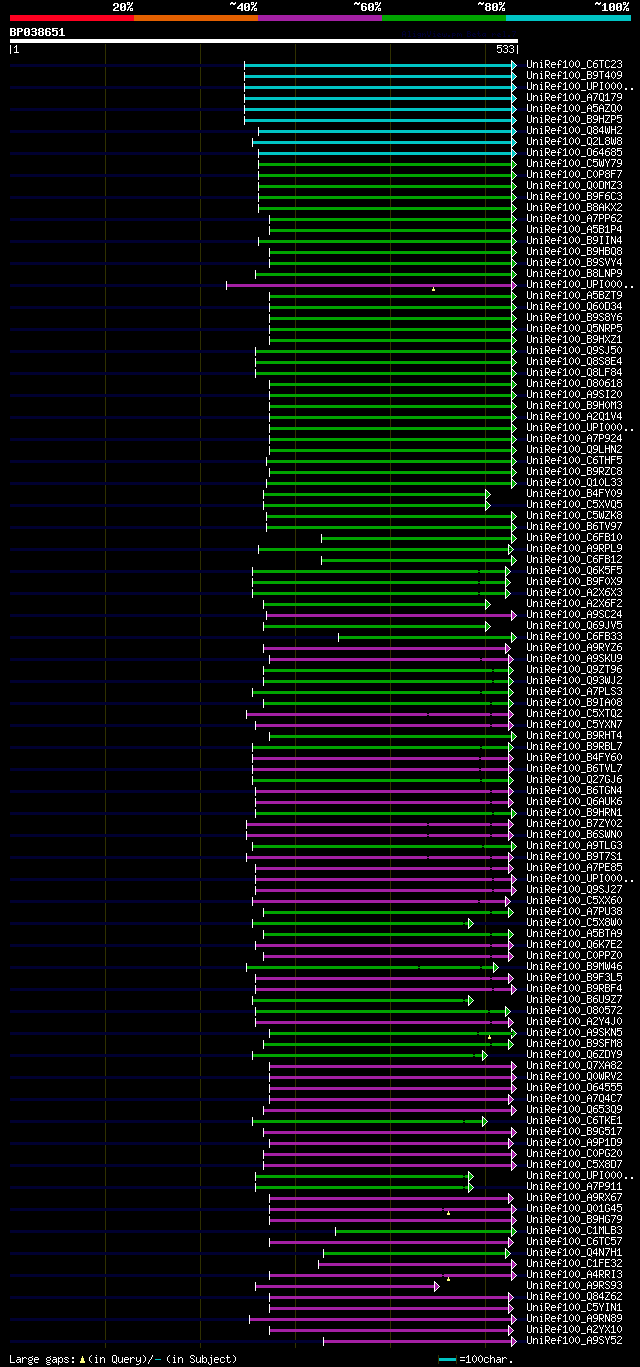
Task: Select the UniRef100_Q0DMZ3 label
Action: [574, 186]
